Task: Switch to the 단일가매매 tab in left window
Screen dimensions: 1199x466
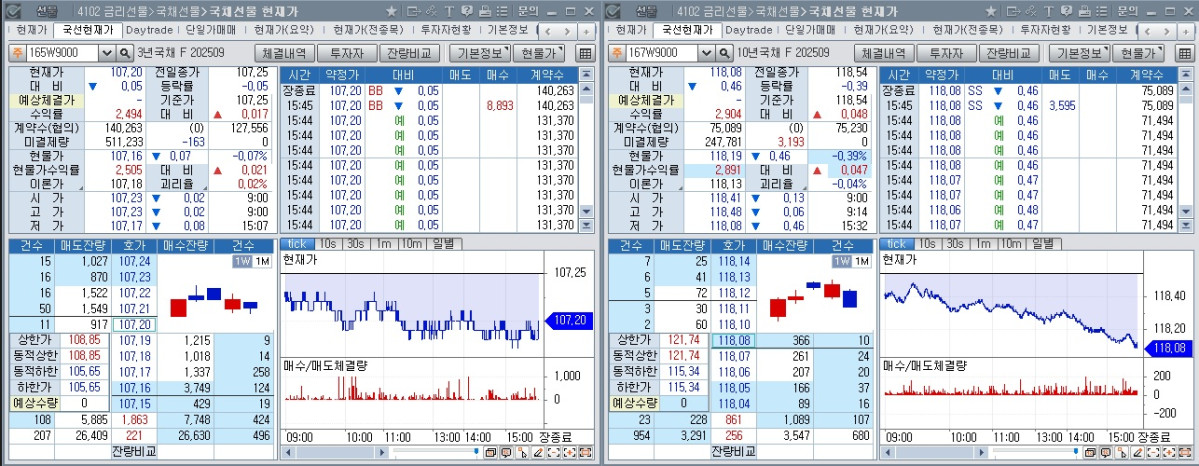Action: [210, 30]
